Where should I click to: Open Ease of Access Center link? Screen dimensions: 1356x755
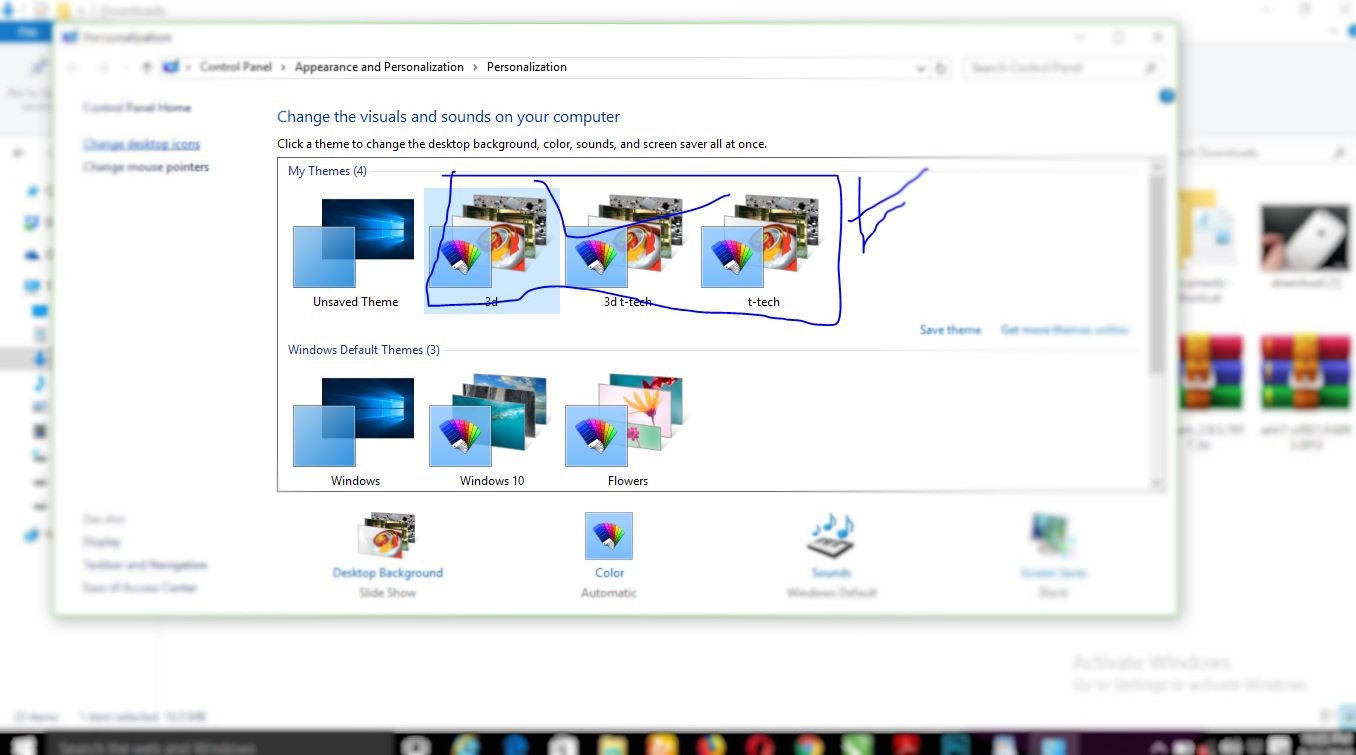[x=140, y=588]
